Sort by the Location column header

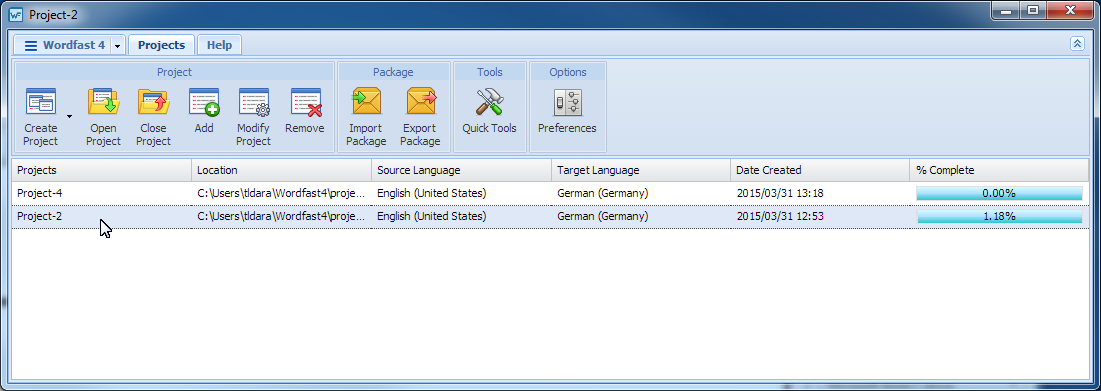[x=282, y=170]
